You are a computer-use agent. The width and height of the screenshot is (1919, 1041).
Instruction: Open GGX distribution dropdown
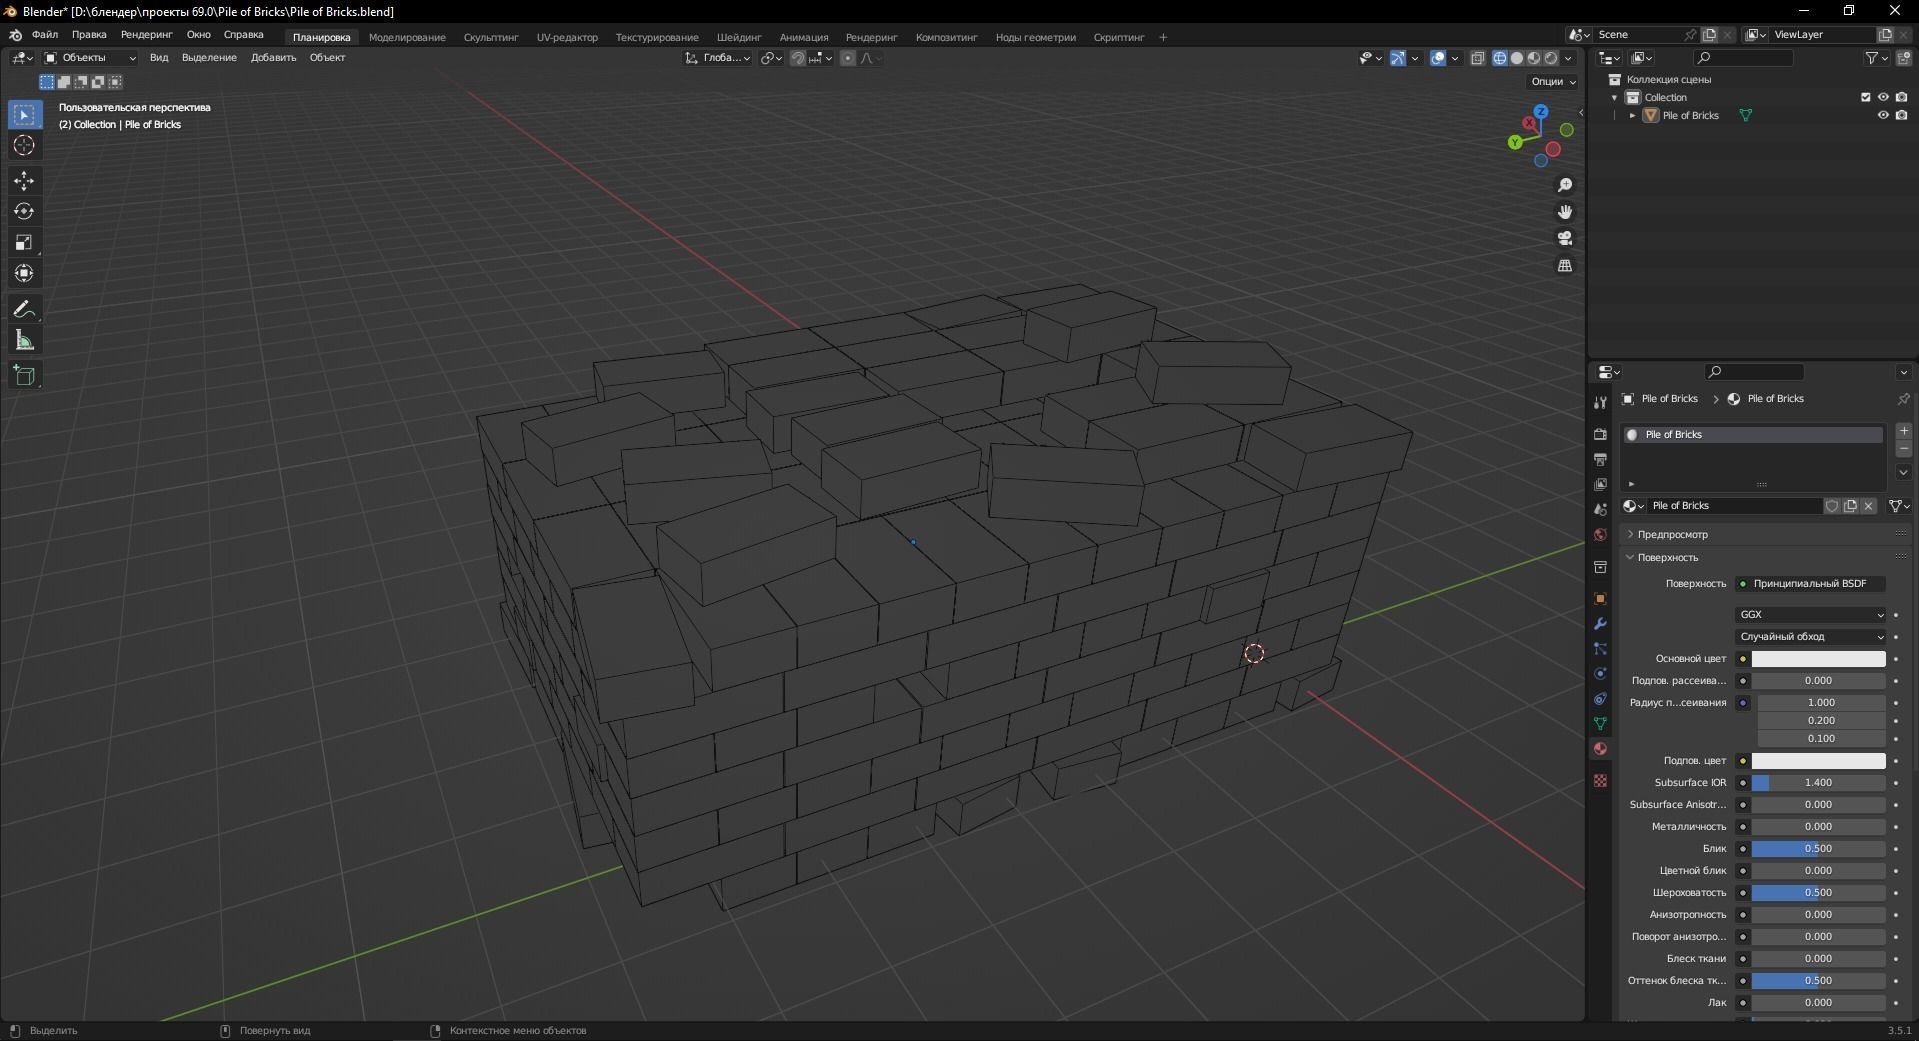1811,615
